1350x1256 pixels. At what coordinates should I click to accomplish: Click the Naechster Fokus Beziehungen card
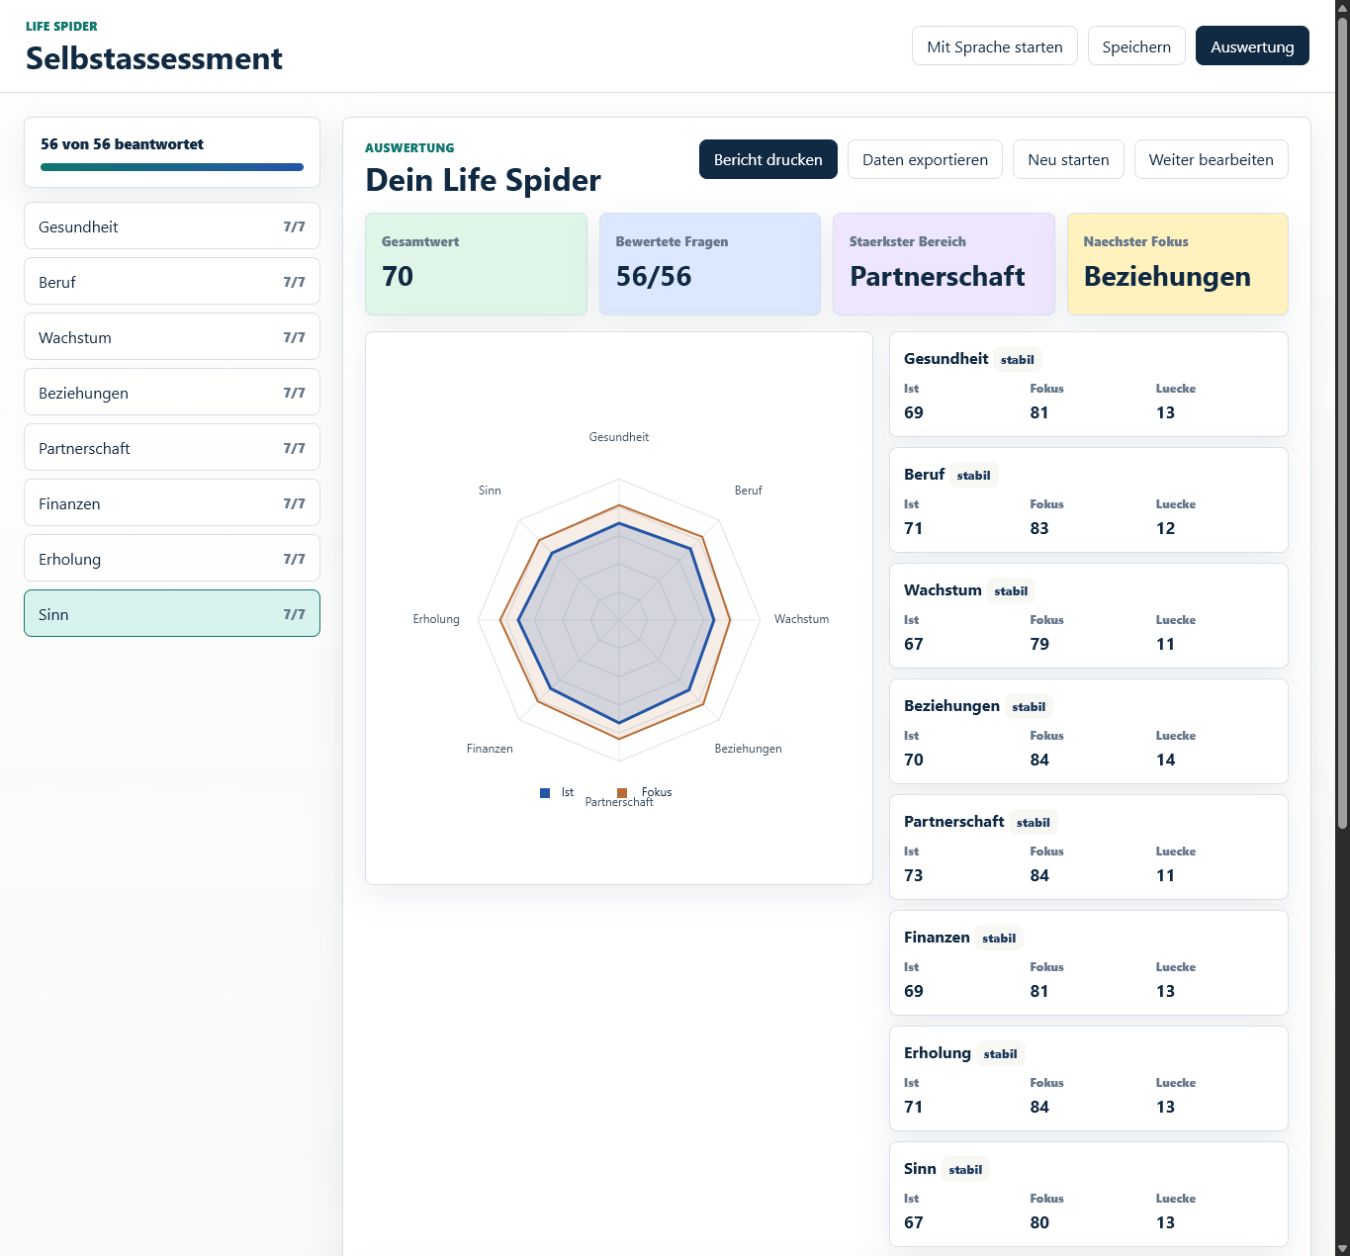click(1177, 264)
